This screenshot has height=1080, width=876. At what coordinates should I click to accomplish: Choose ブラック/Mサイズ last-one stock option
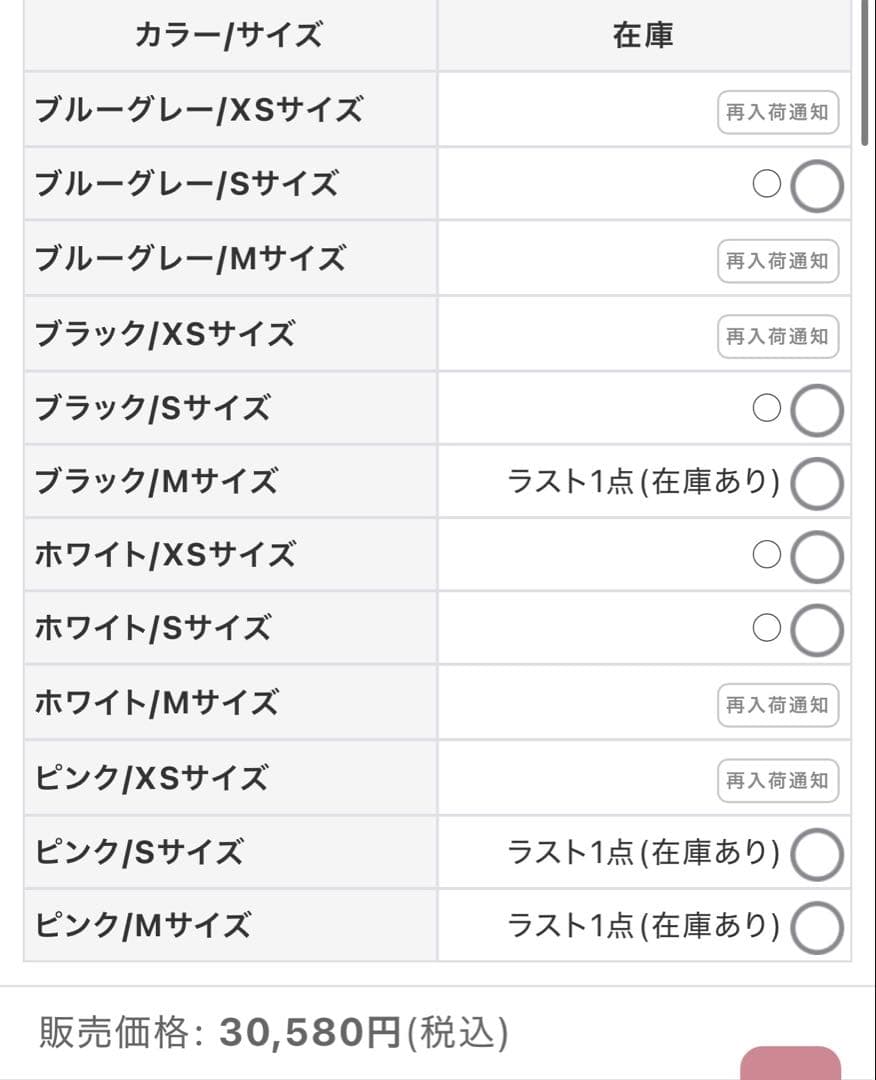[x=817, y=484]
